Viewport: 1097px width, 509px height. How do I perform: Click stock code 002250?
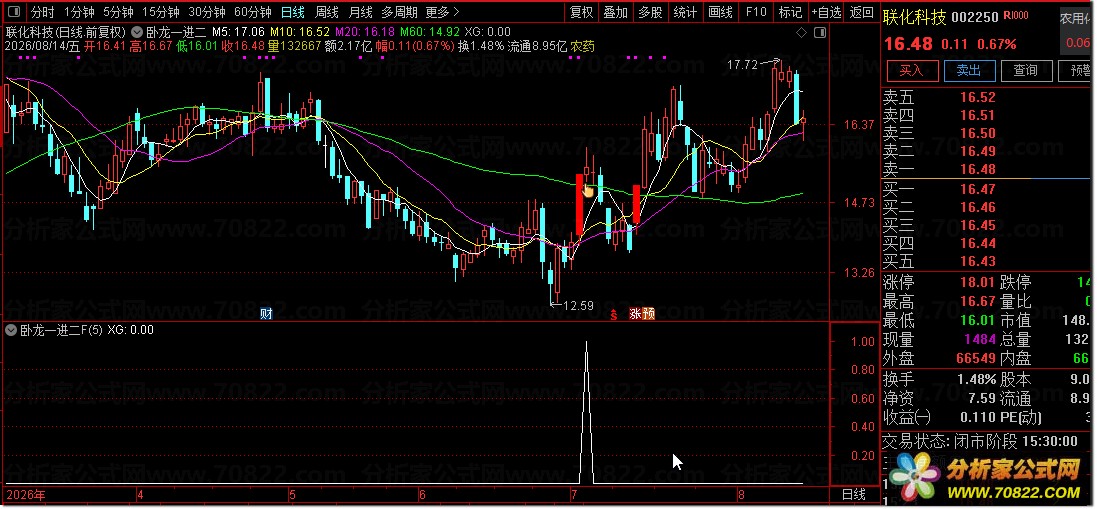(x=975, y=17)
